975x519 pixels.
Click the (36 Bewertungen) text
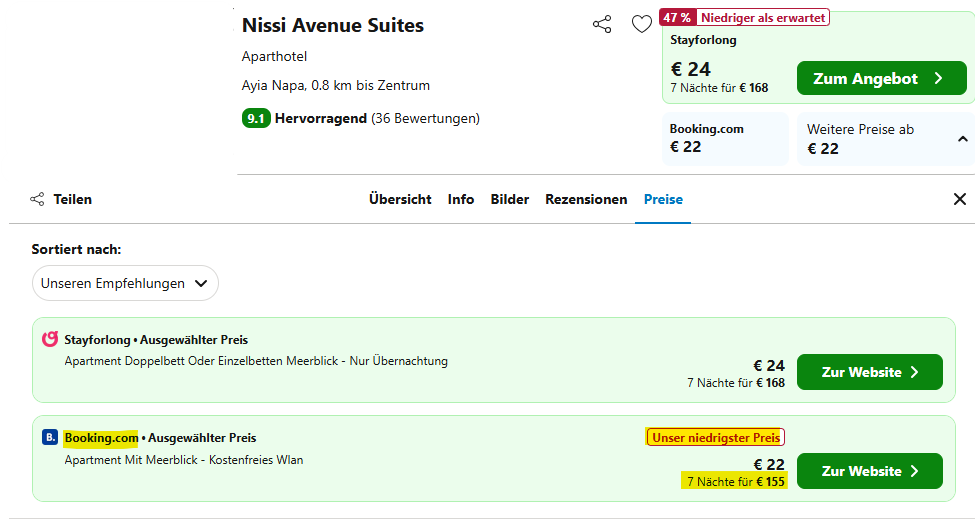click(425, 118)
